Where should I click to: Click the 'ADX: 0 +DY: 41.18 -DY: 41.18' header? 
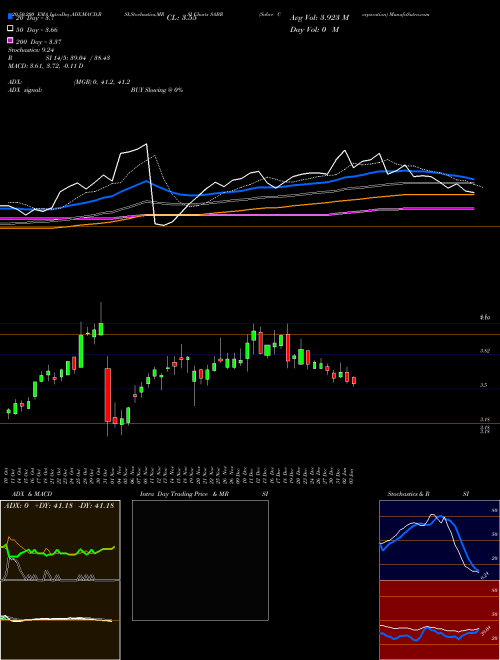point(59,506)
